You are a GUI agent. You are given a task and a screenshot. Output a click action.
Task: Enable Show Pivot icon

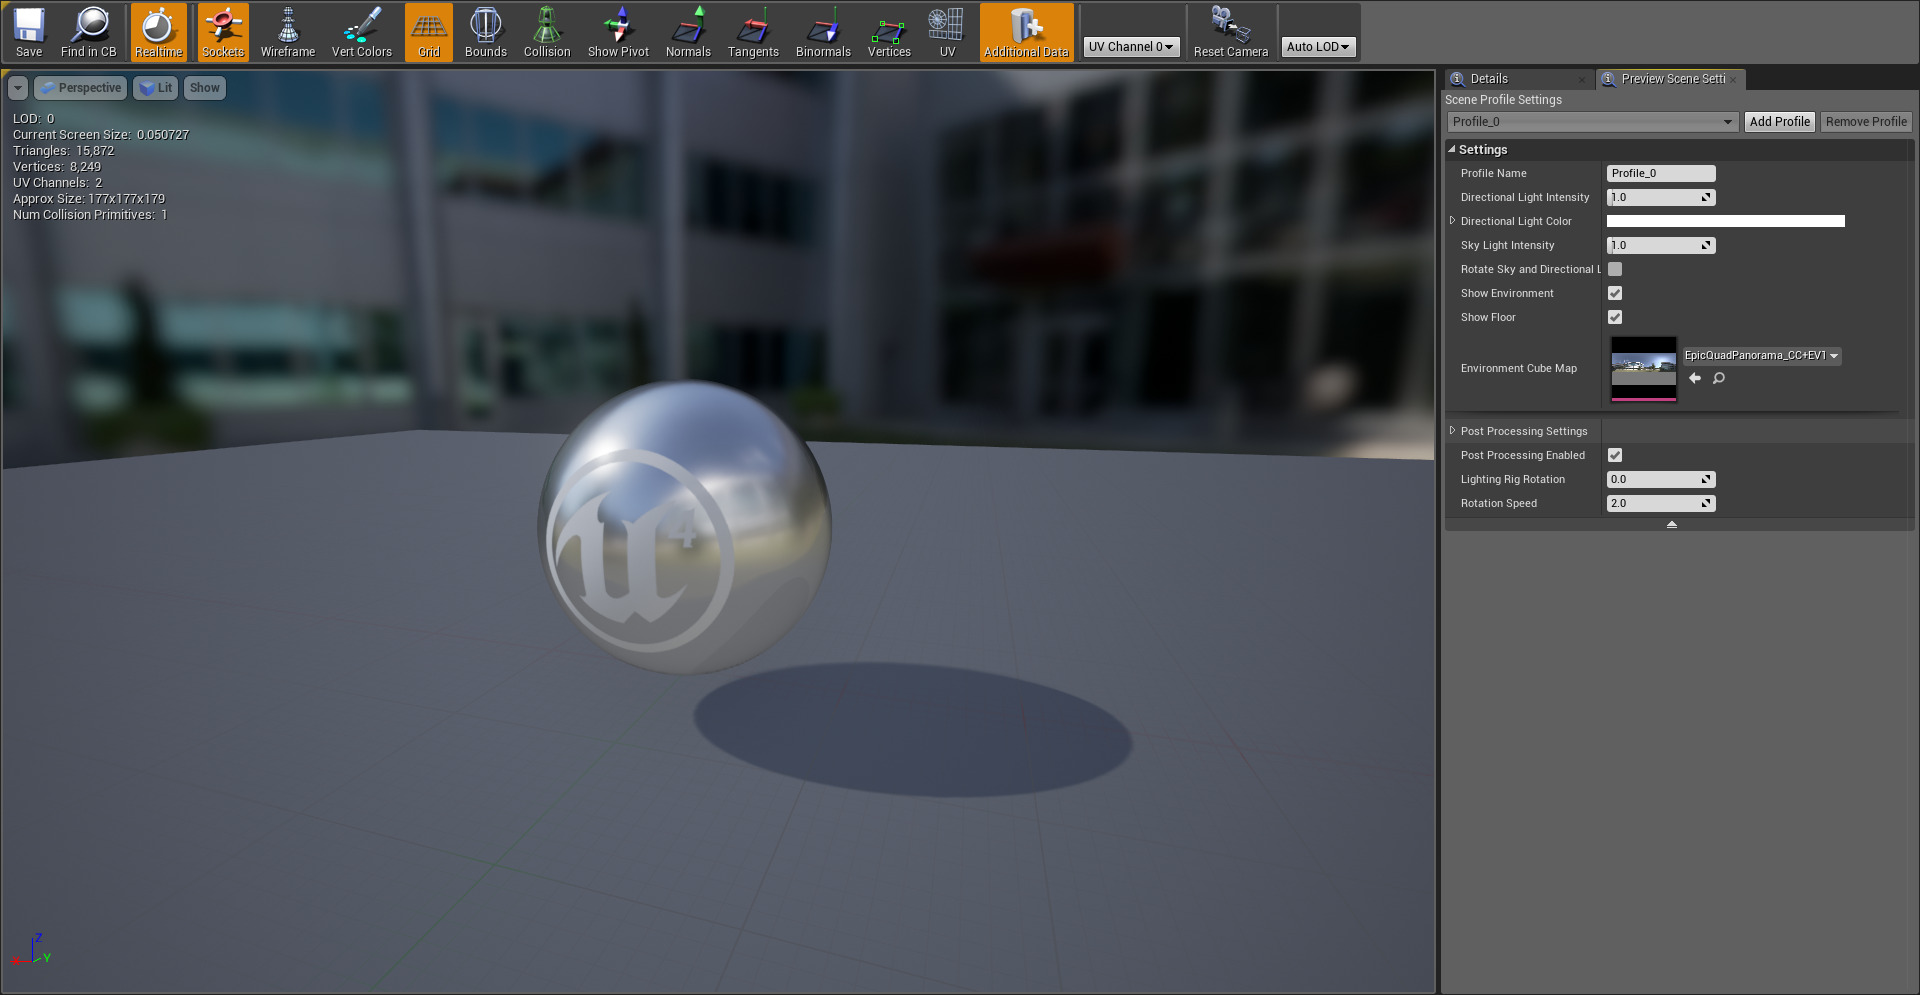[x=618, y=32]
